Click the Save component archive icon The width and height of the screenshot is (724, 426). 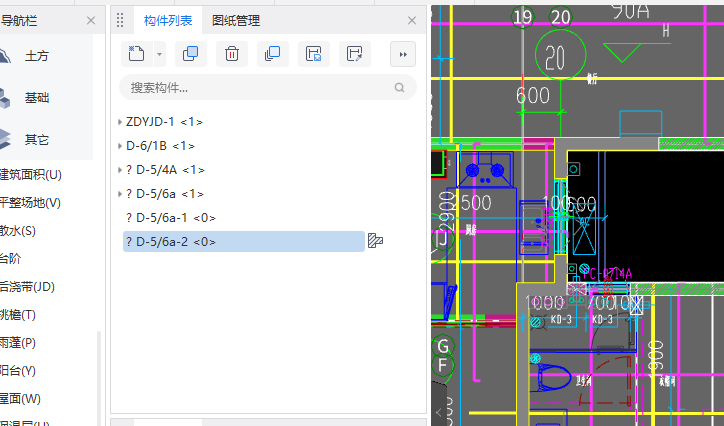pos(314,54)
